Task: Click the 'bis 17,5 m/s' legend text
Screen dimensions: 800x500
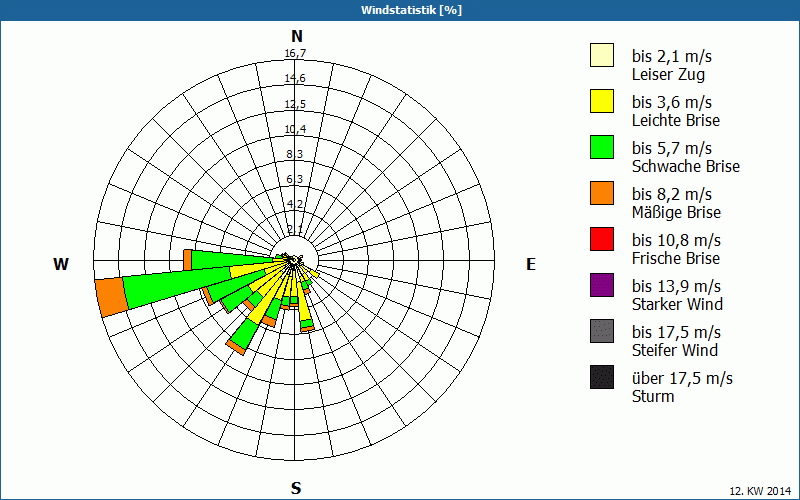Action: click(x=676, y=331)
